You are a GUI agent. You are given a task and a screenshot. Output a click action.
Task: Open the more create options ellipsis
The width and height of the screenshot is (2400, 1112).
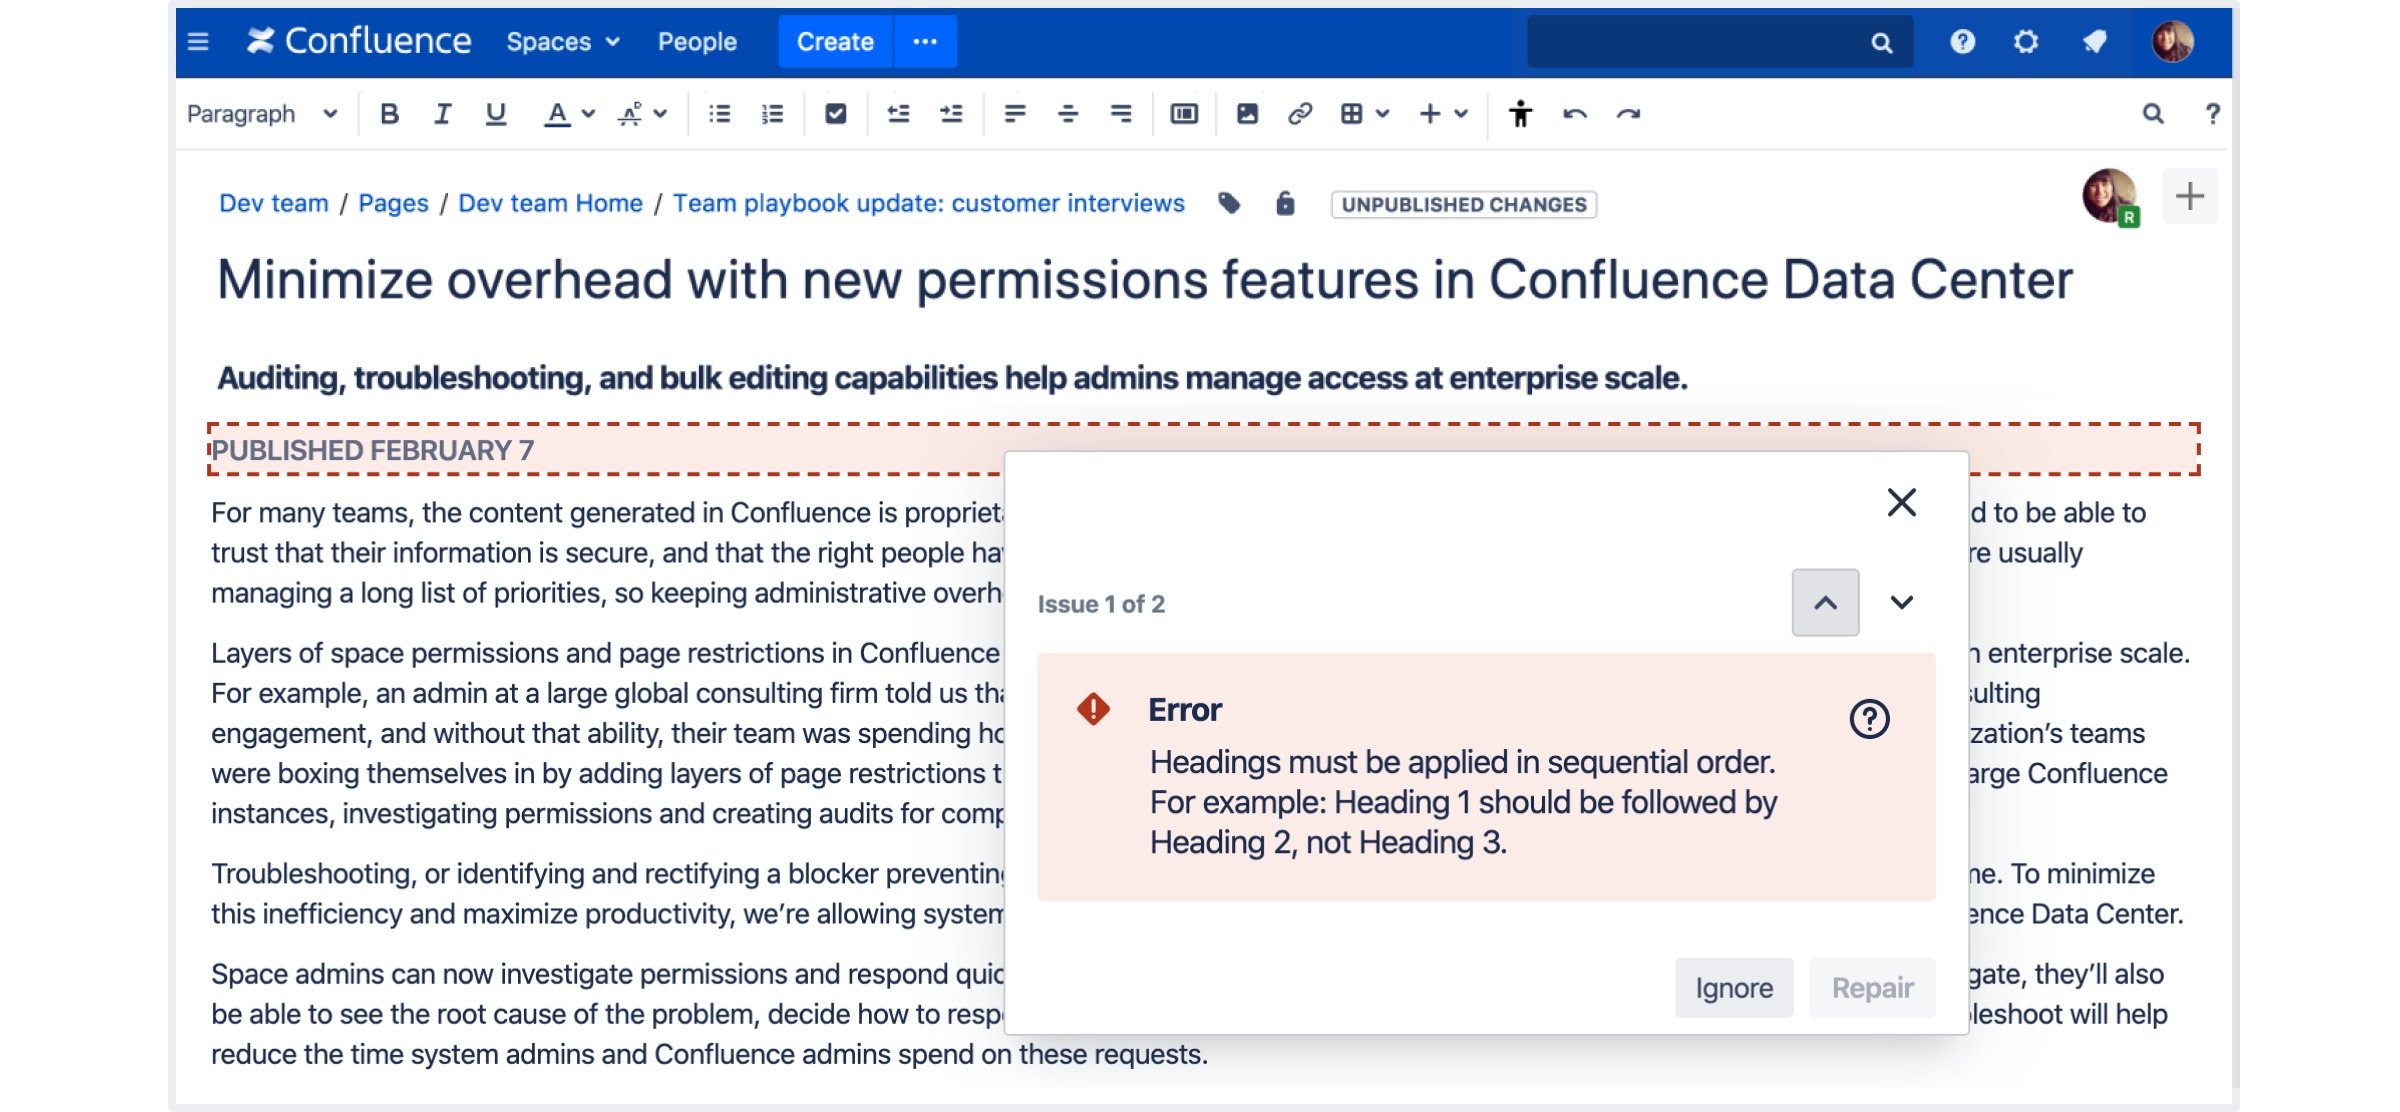925,42
